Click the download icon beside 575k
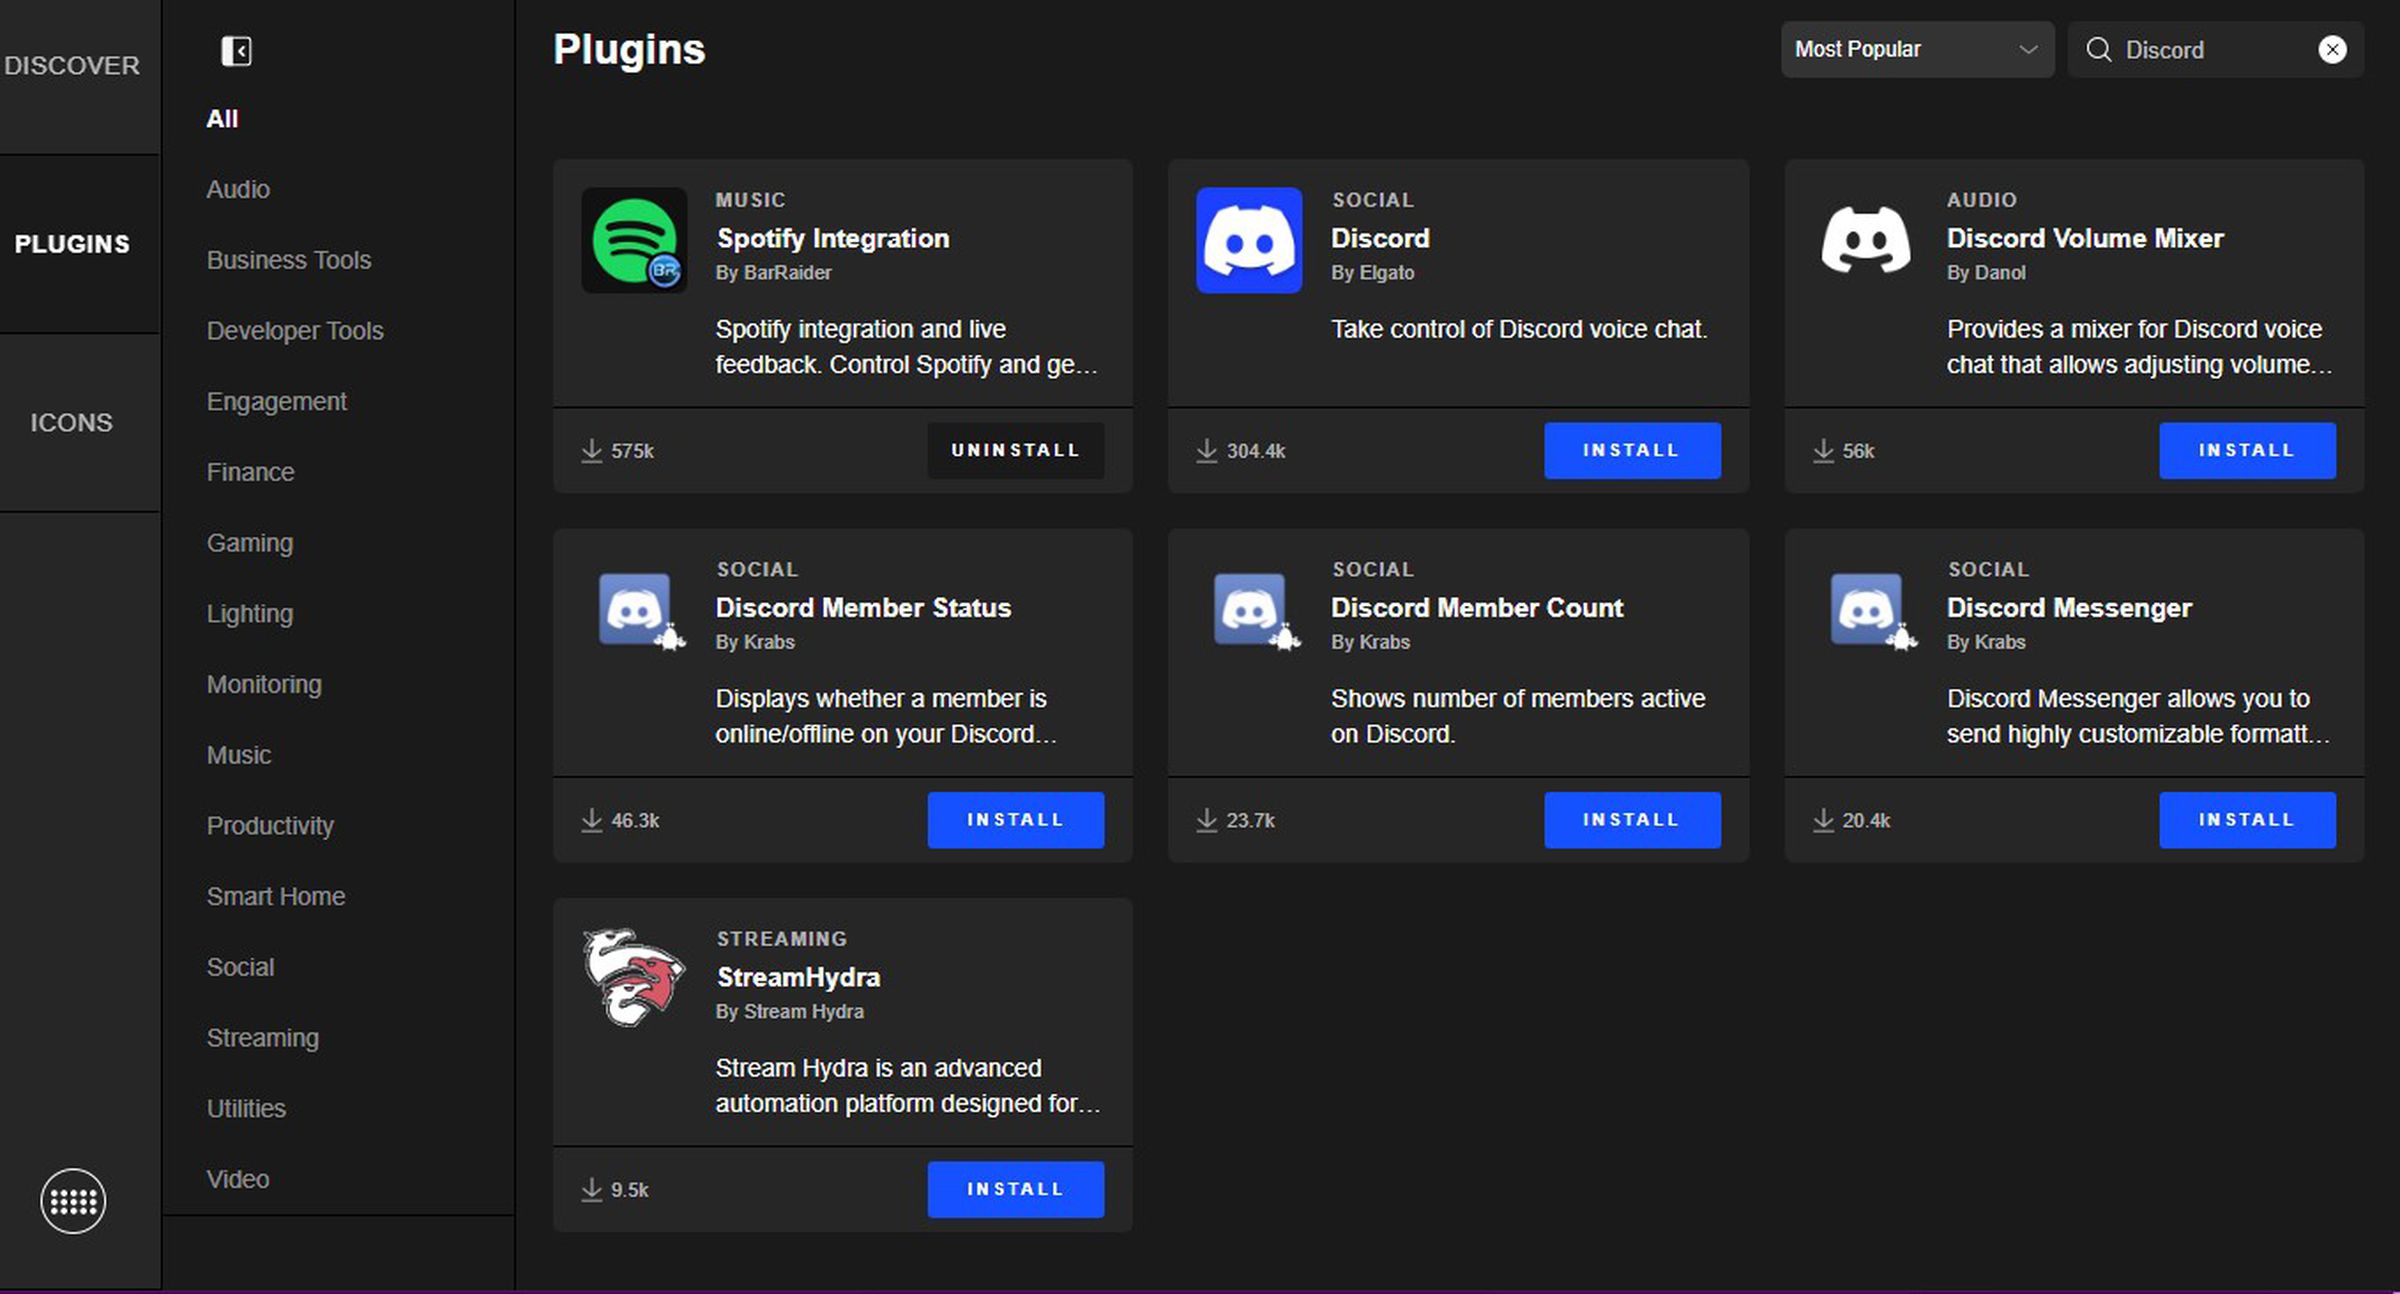Screen dimensions: 2400x1294 tap(592, 451)
